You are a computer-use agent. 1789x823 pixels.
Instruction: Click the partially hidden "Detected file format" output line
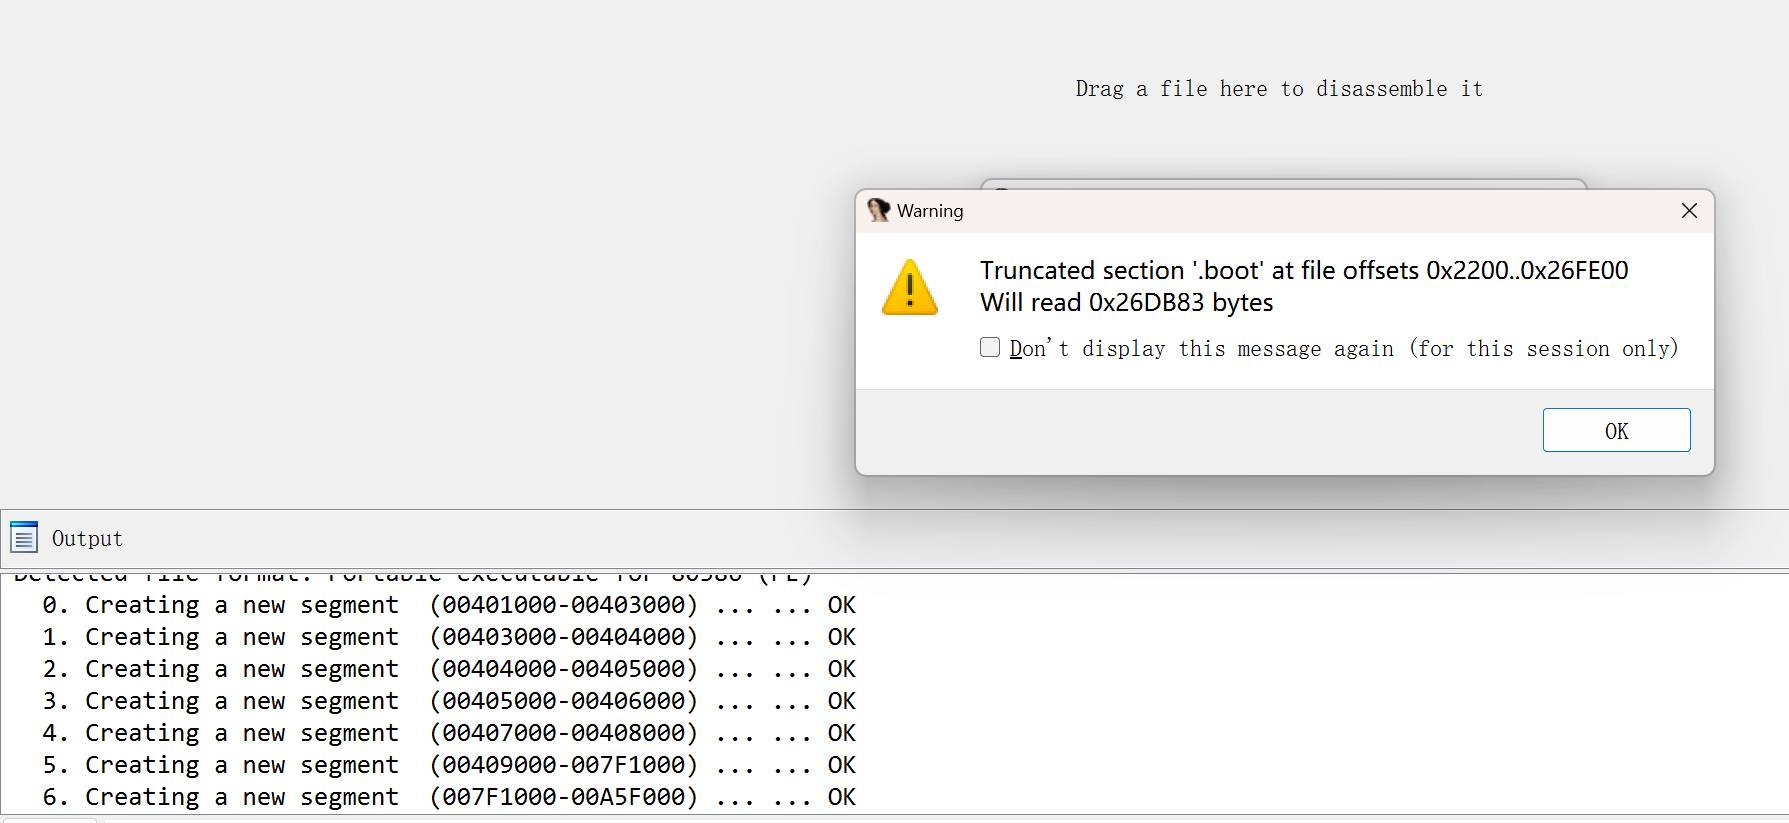point(410,577)
